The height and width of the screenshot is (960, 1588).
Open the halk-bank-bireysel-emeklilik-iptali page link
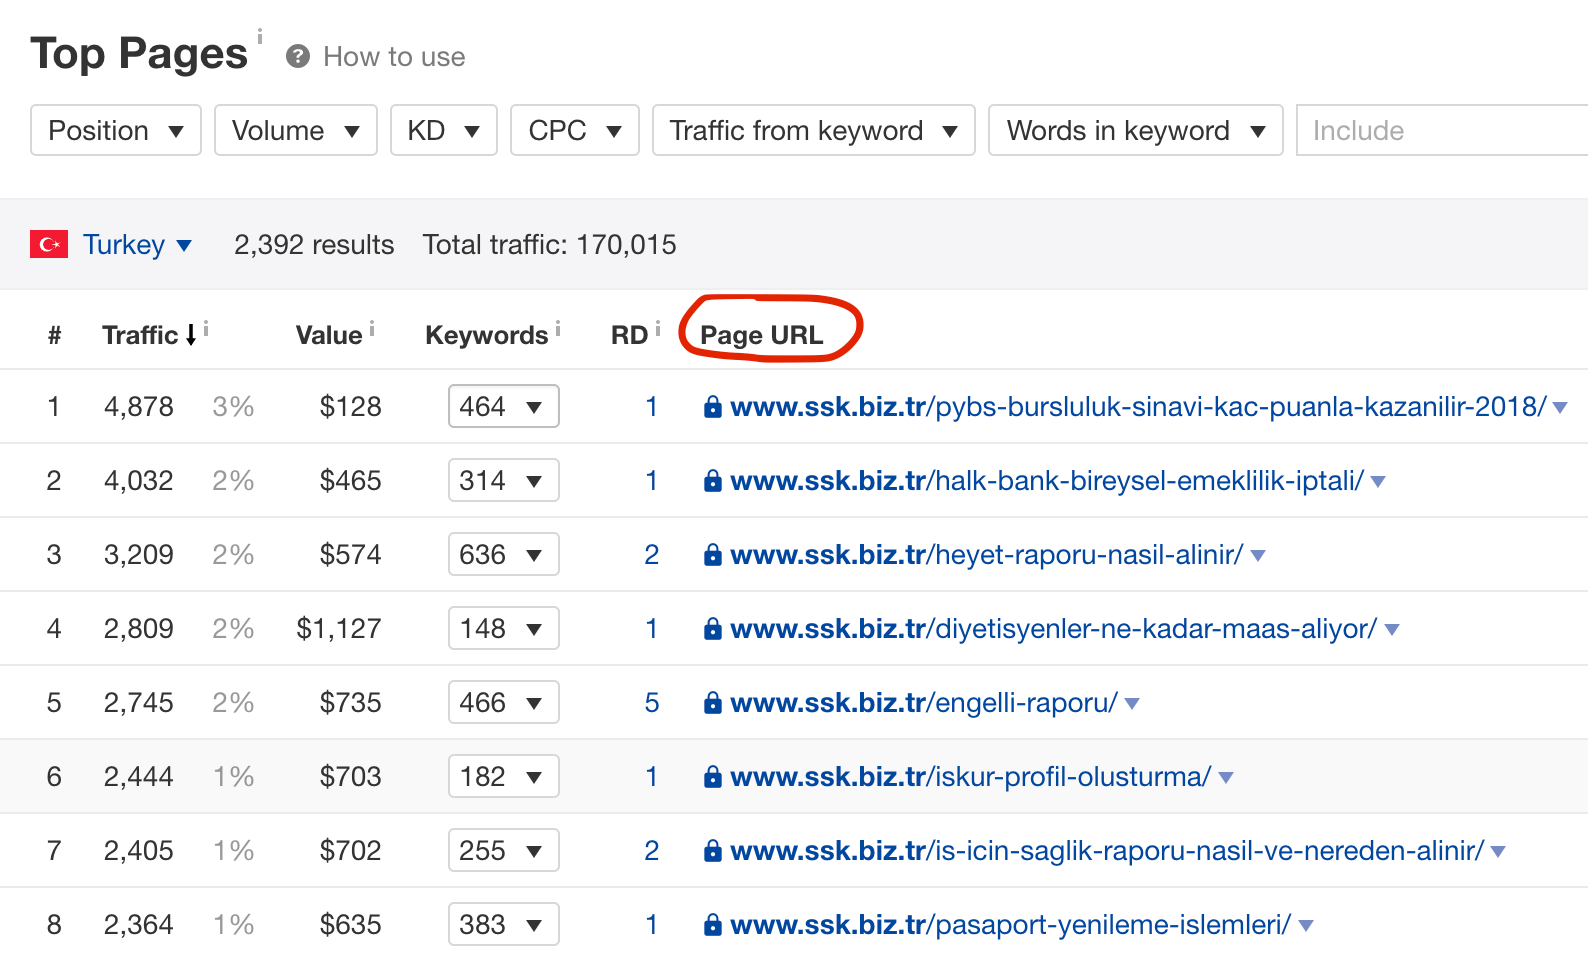[x=1048, y=480]
